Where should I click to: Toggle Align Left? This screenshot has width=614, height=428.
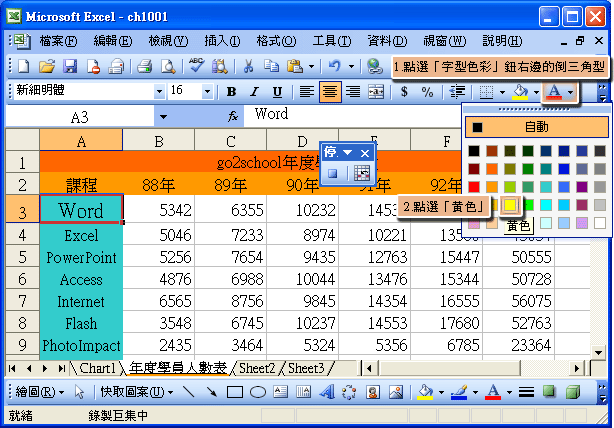point(306,92)
